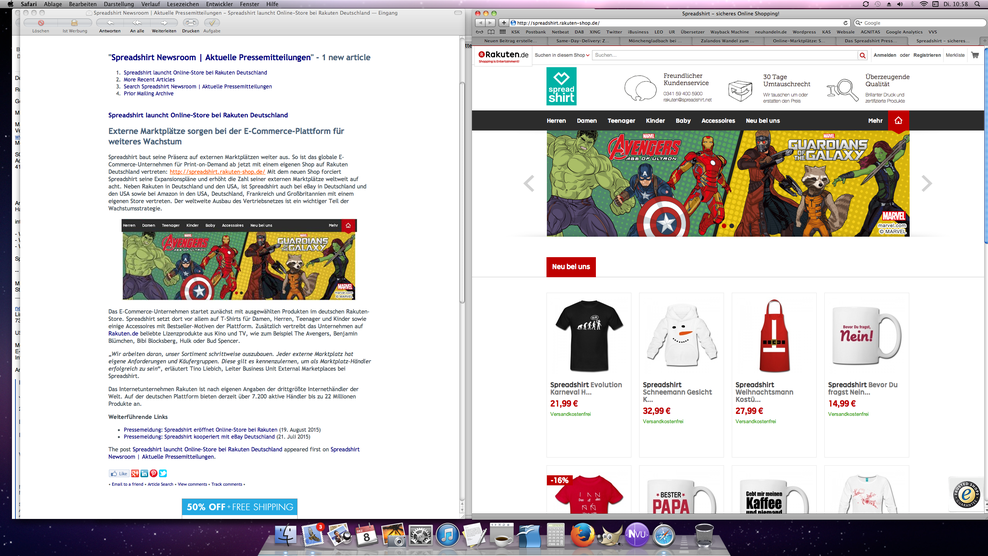Go forward in Safari browser window
988x556 pixels.
tap(490, 23)
